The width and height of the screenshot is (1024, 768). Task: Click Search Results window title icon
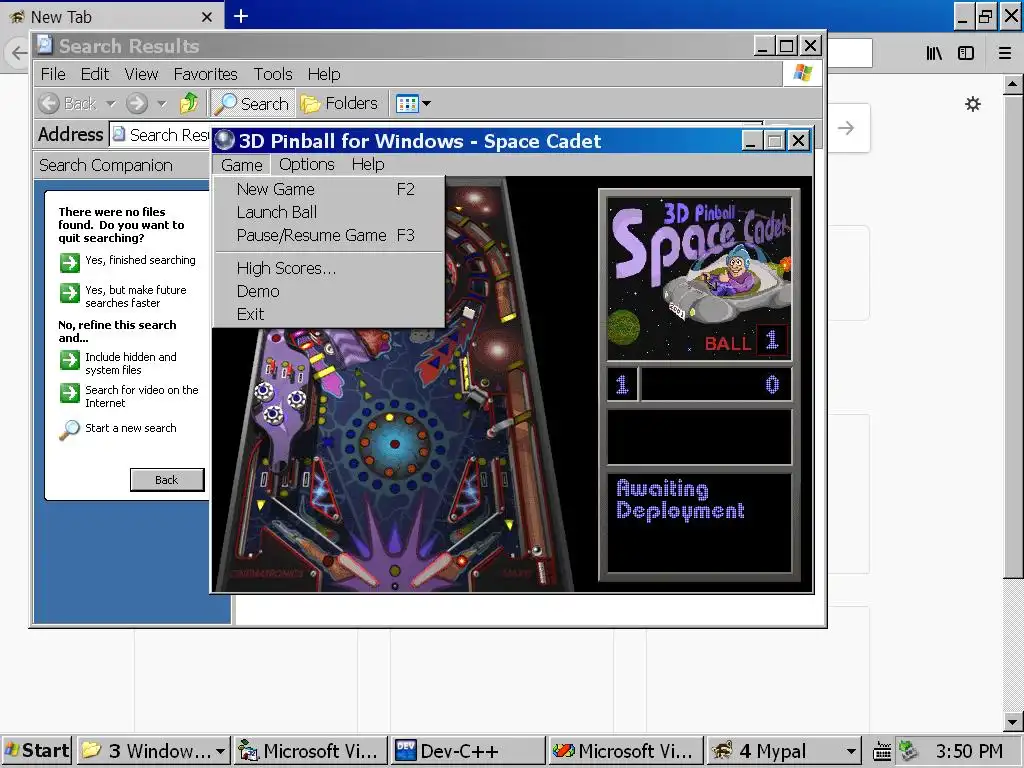[45, 45]
